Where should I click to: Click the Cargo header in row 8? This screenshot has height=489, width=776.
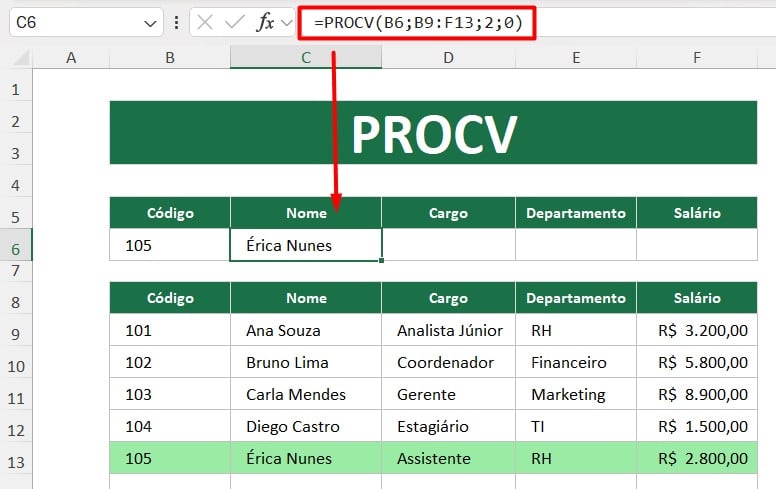448,298
